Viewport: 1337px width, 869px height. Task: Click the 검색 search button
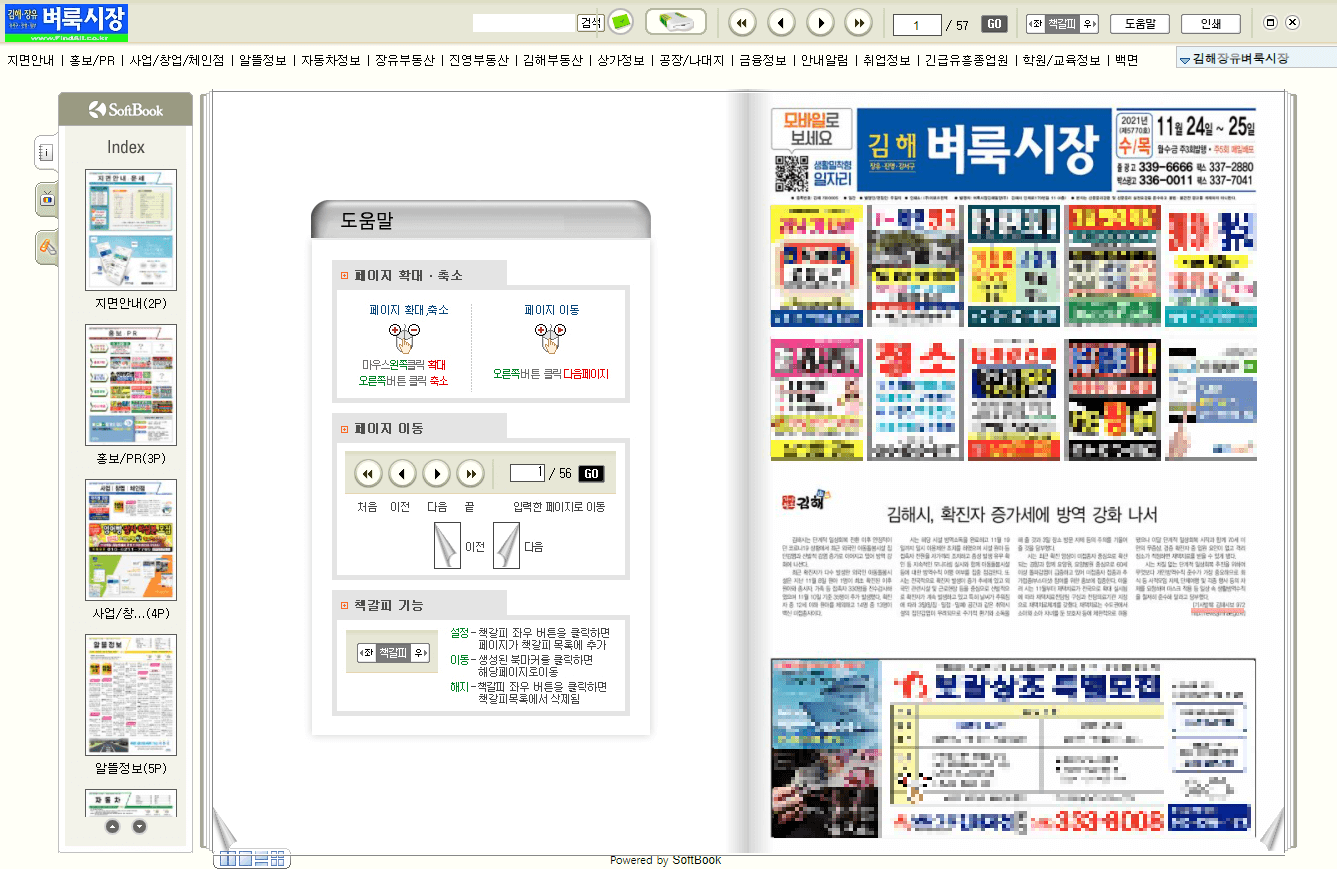[590, 22]
